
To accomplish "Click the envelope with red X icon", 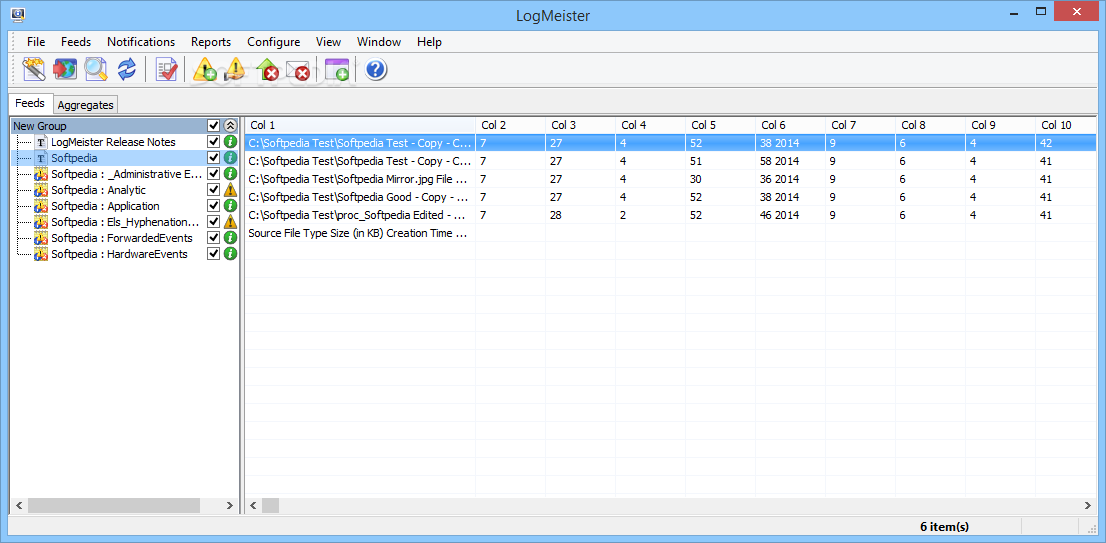I will [298, 69].
